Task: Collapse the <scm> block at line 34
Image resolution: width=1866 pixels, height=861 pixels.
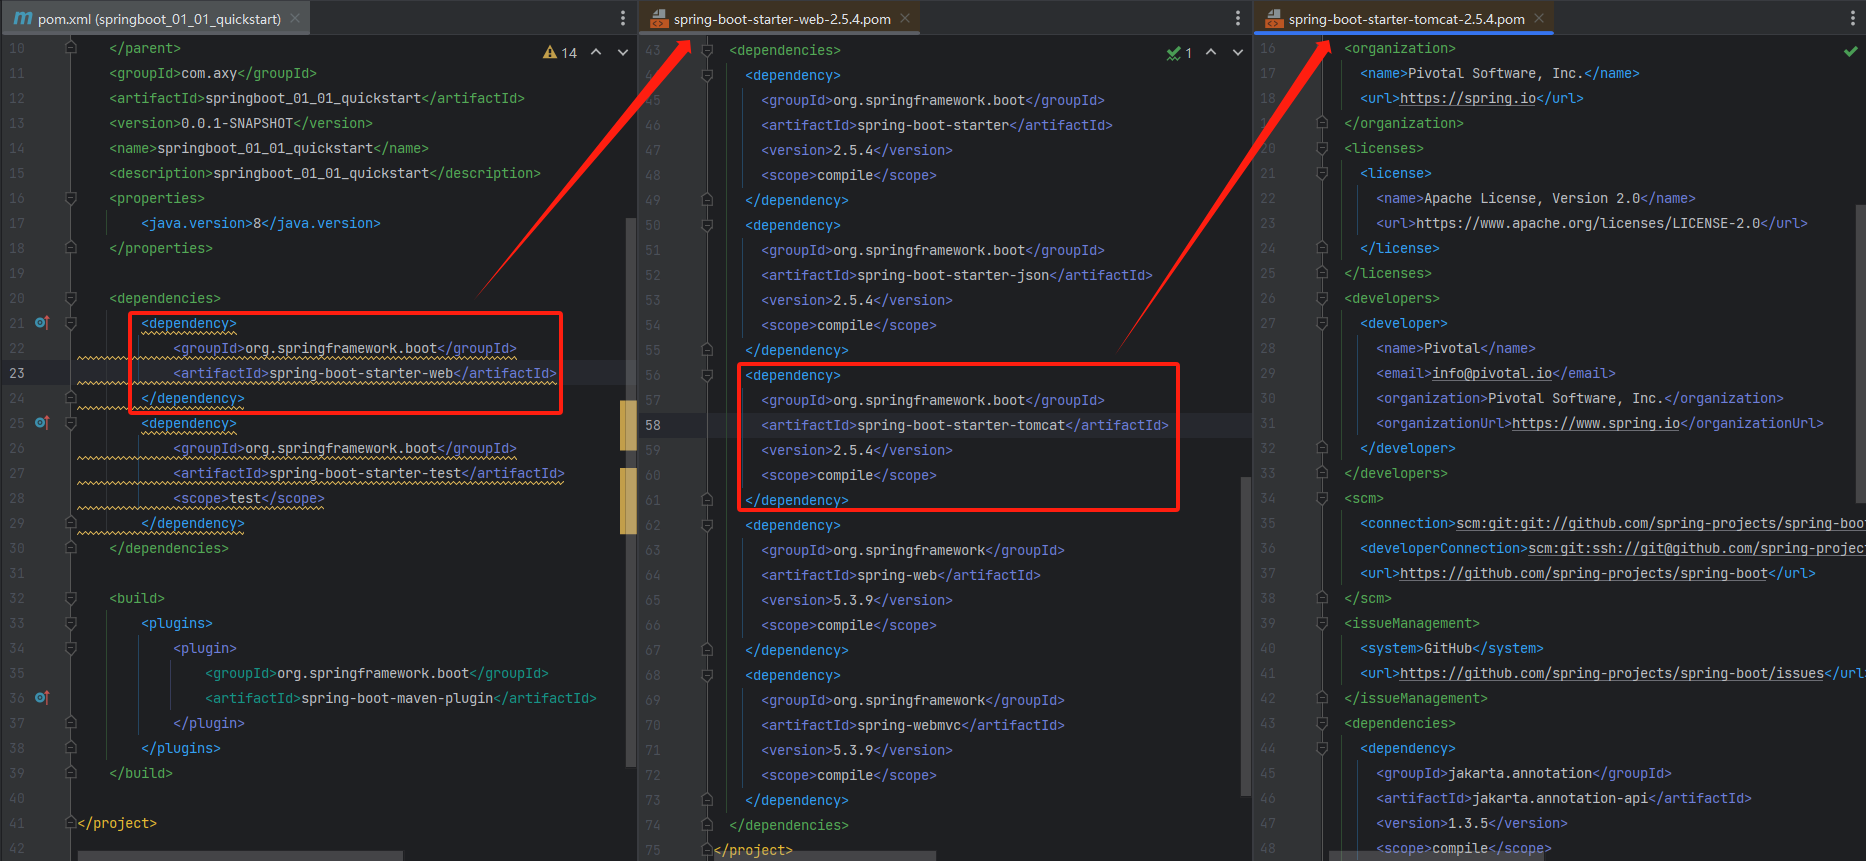Action: [1322, 498]
